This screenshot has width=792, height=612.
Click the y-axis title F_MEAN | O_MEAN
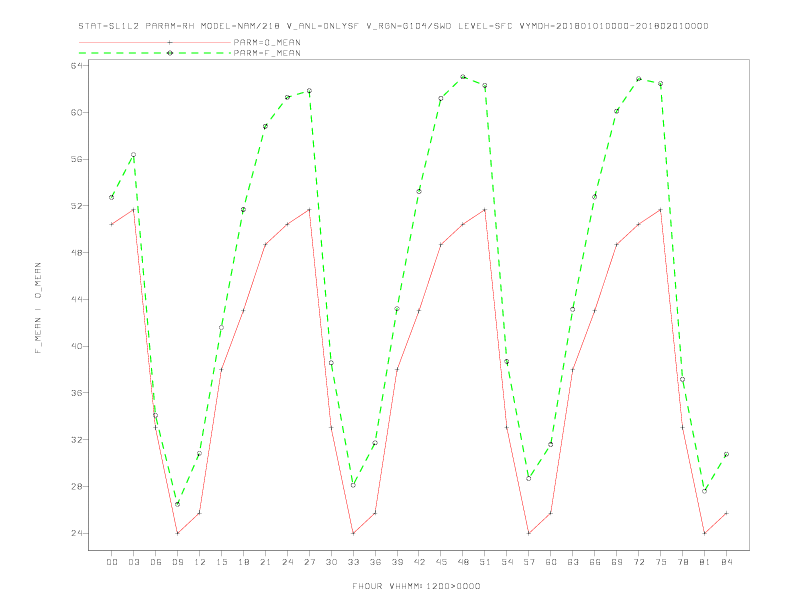coord(38,308)
